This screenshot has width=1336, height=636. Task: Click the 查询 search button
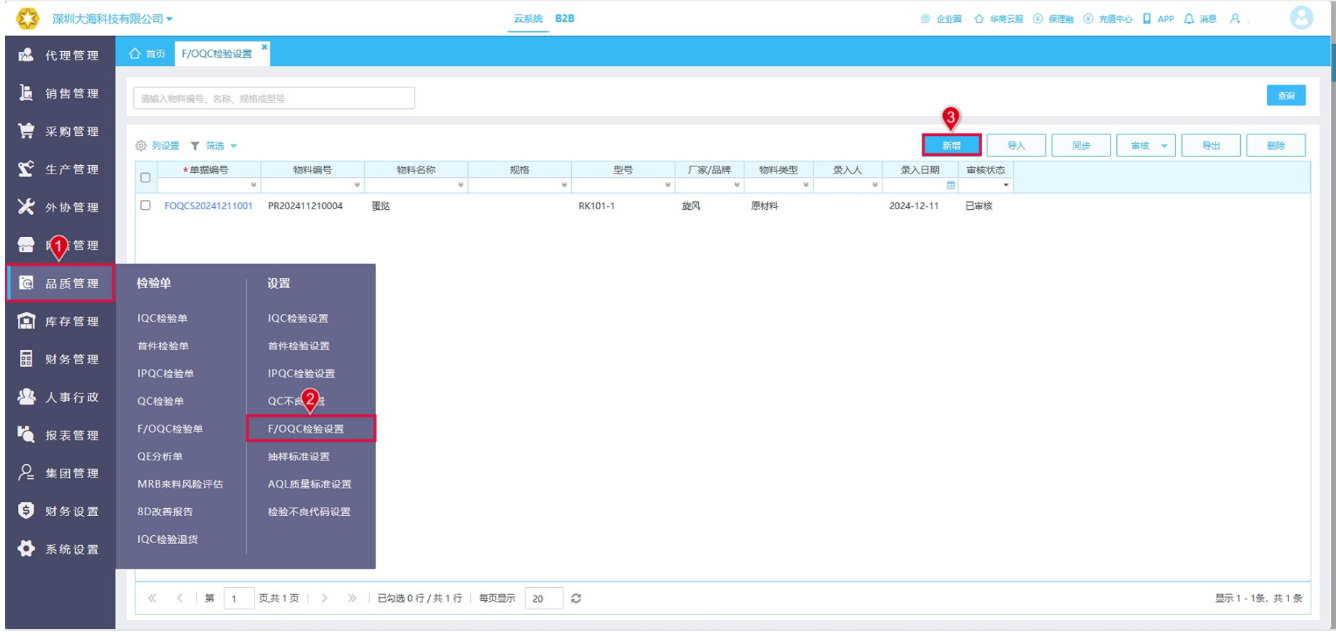point(1286,96)
